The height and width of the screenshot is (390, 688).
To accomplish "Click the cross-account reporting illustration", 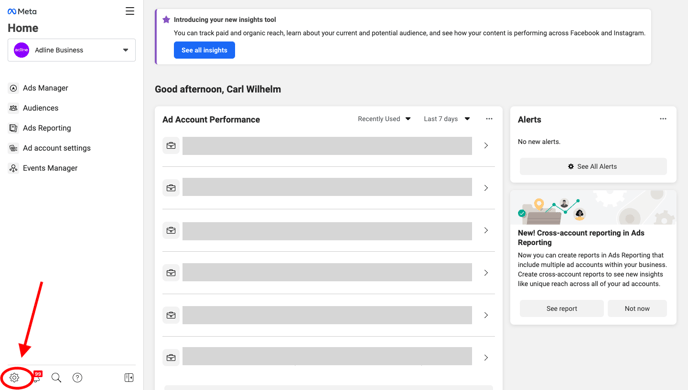I will (x=593, y=208).
